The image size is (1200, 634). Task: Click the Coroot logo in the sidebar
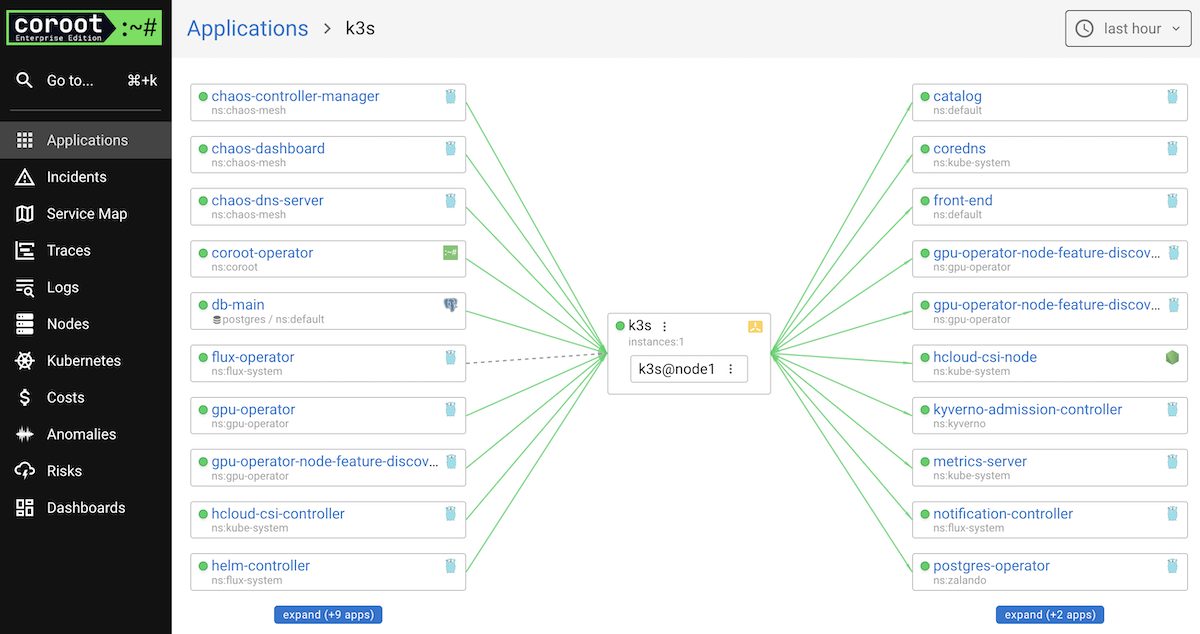pos(83,28)
